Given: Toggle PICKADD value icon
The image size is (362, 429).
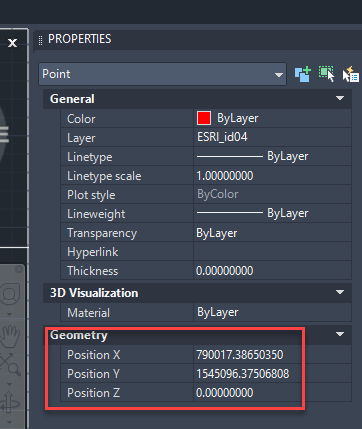Looking at the screenshot, I should tap(303, 74).
